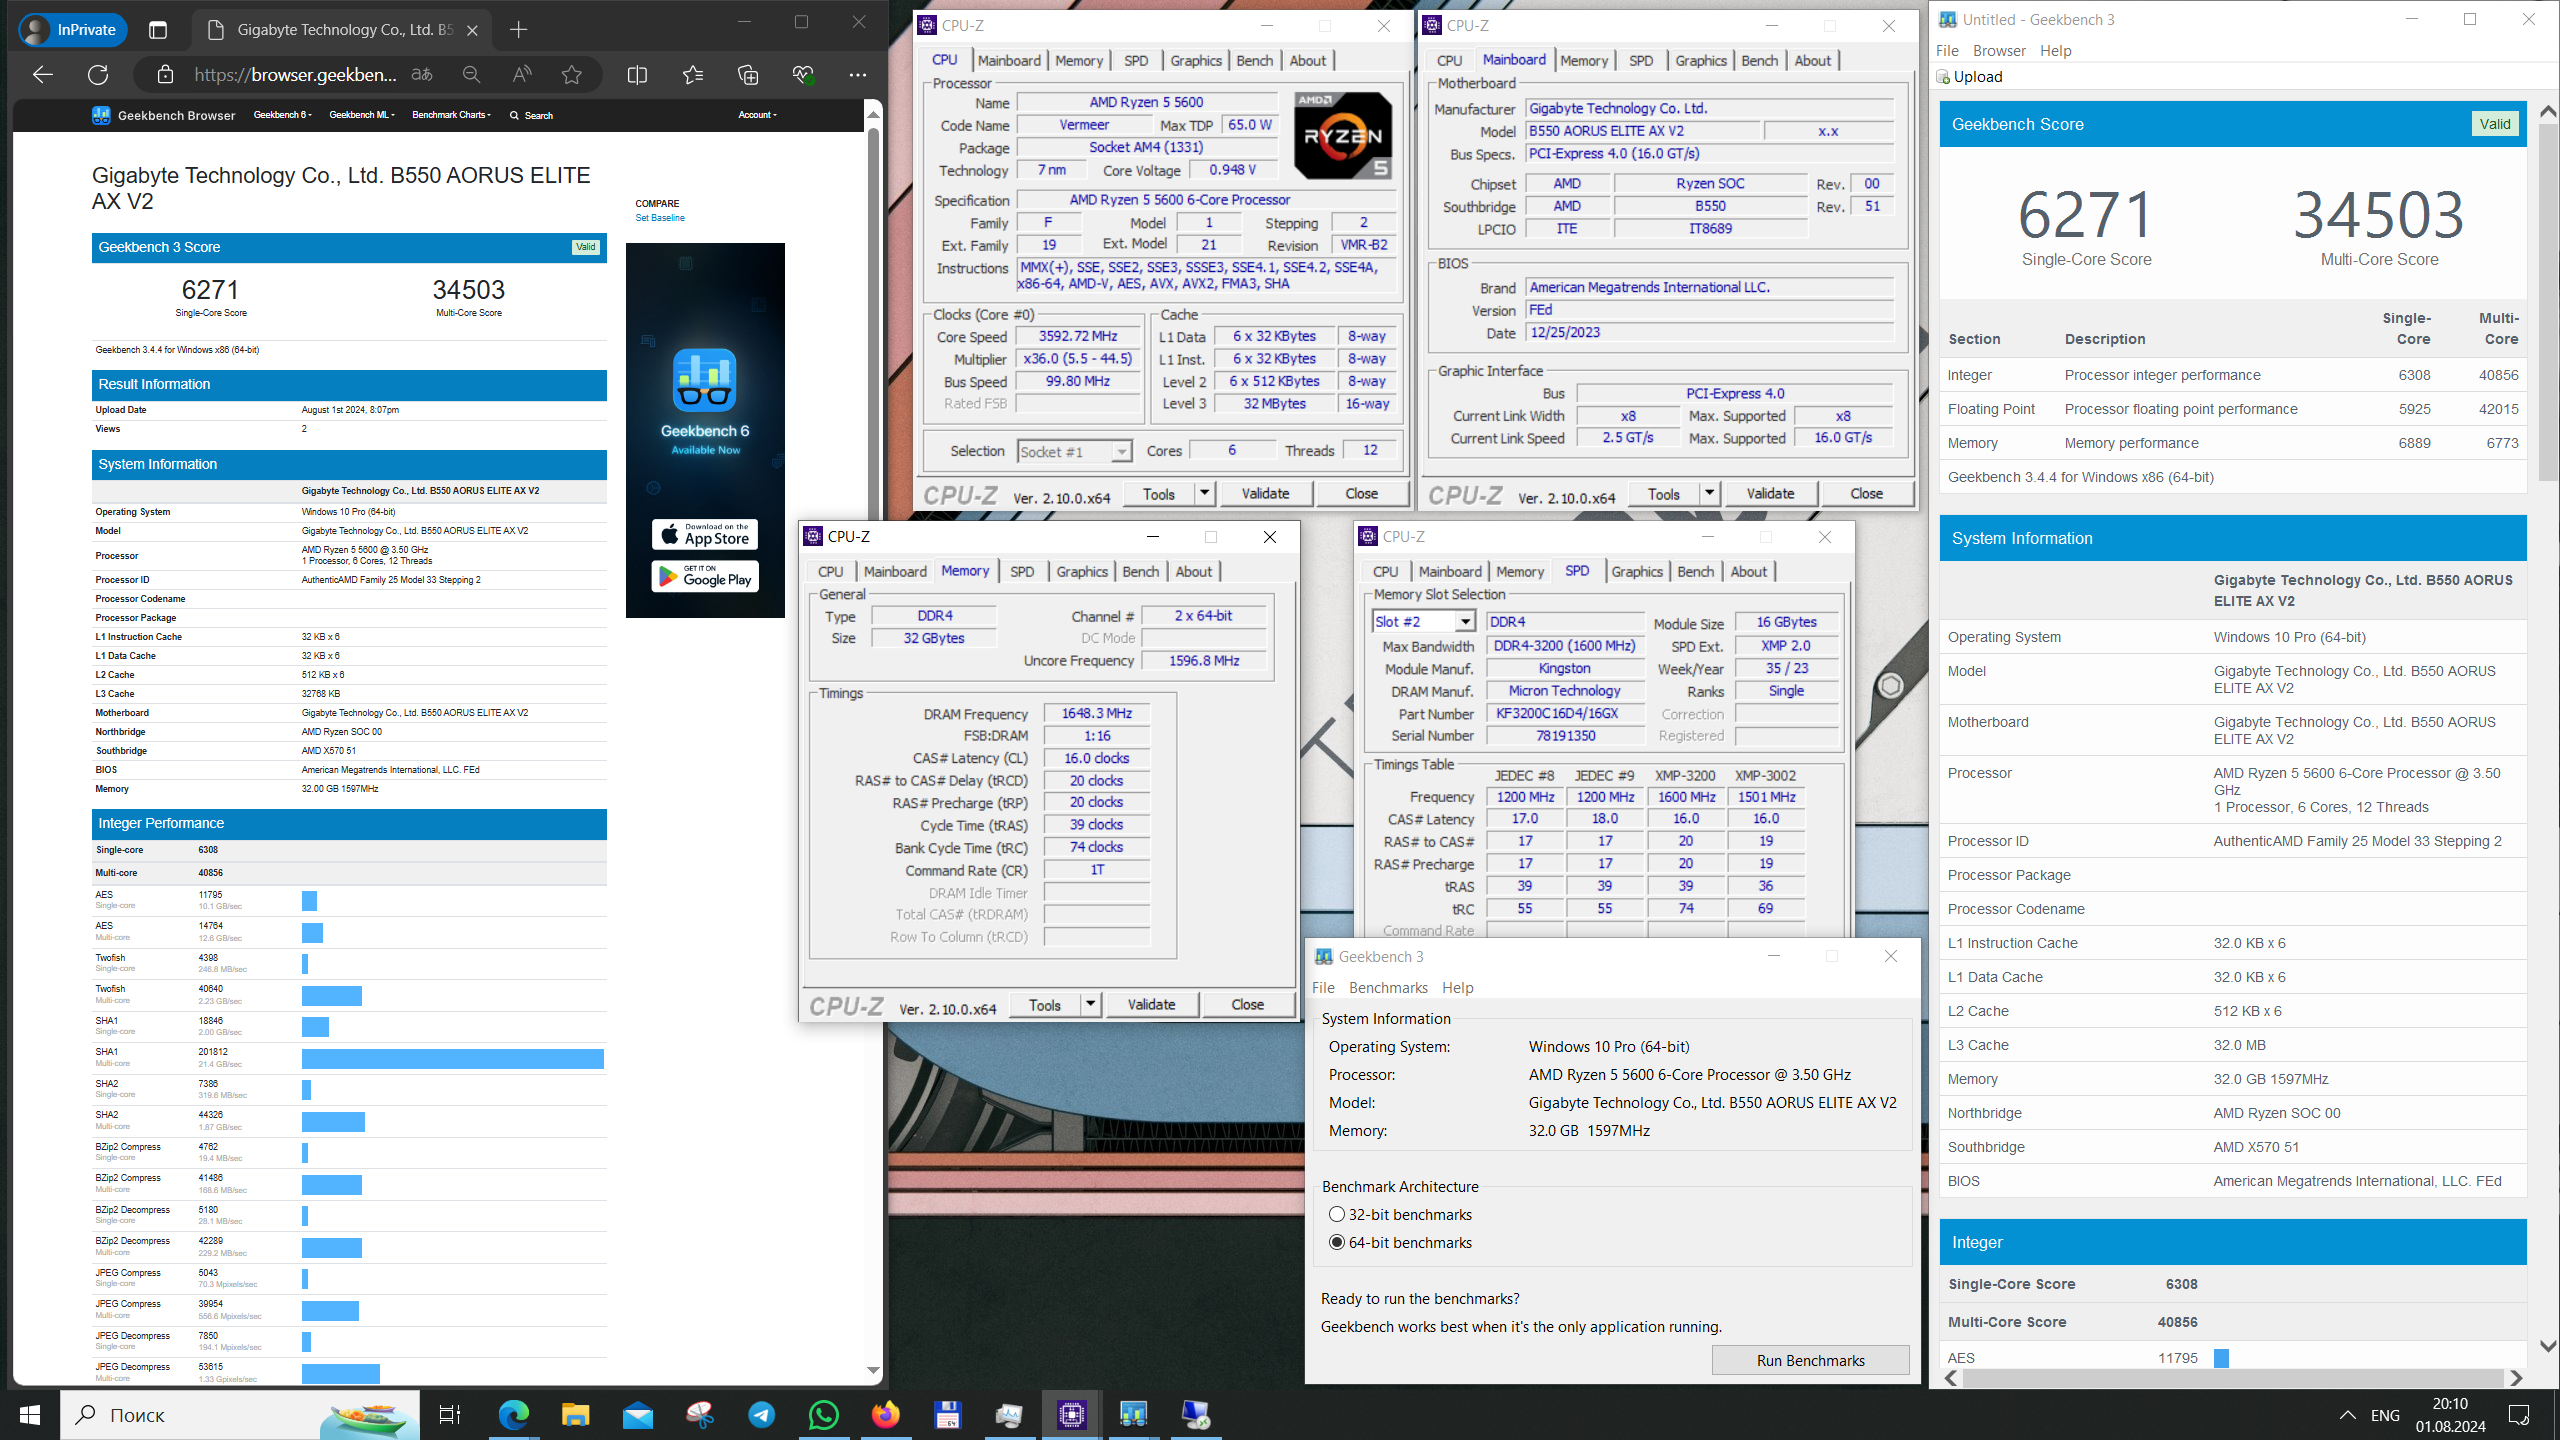2560x1440 pixels.
Task: Click Get it on Google Play badge
Action: tap(705, 576)
